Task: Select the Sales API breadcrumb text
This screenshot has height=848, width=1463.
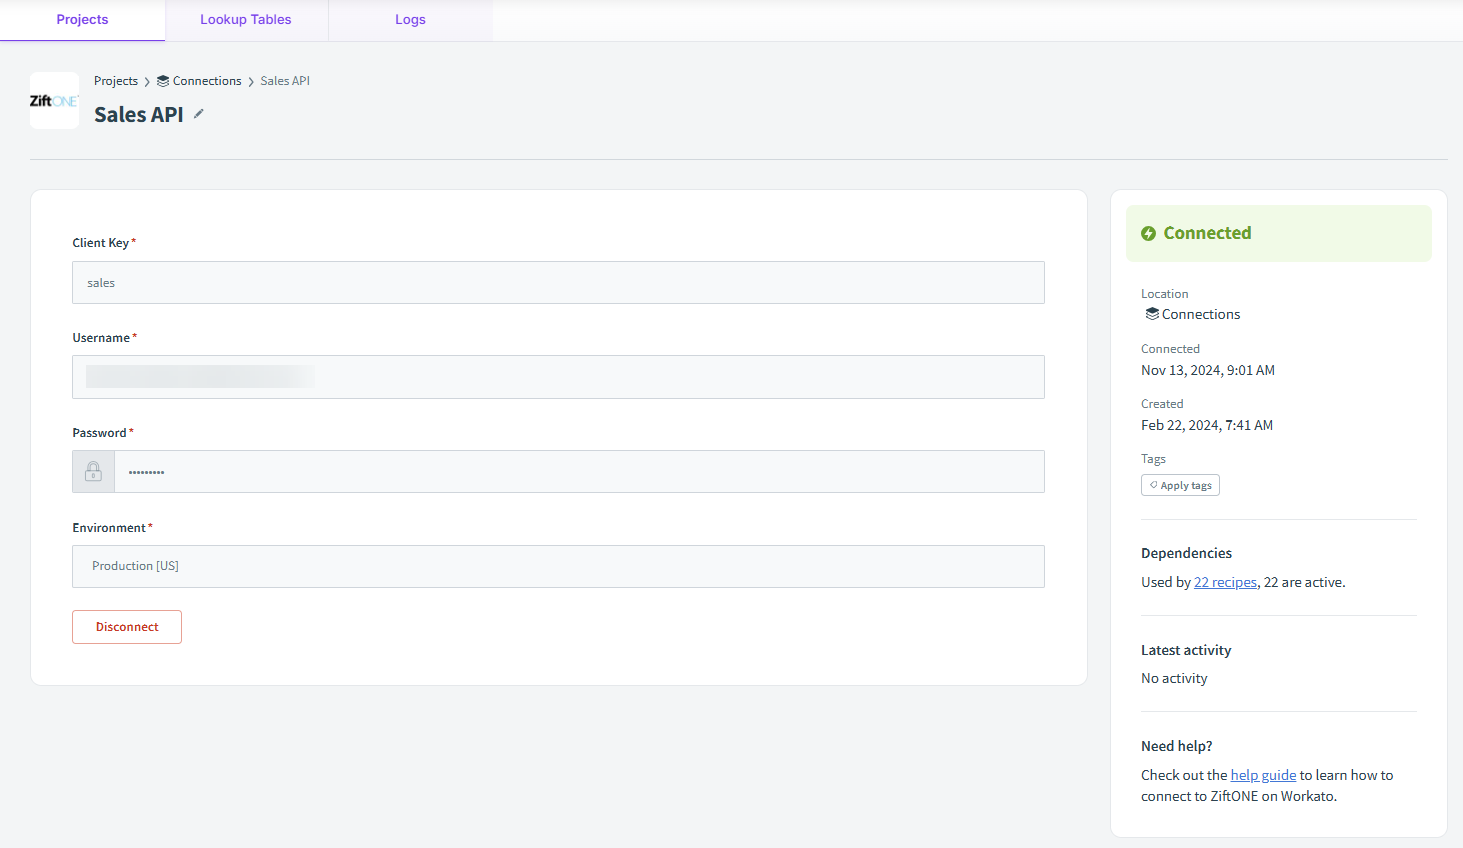Action: coord(285,81)
